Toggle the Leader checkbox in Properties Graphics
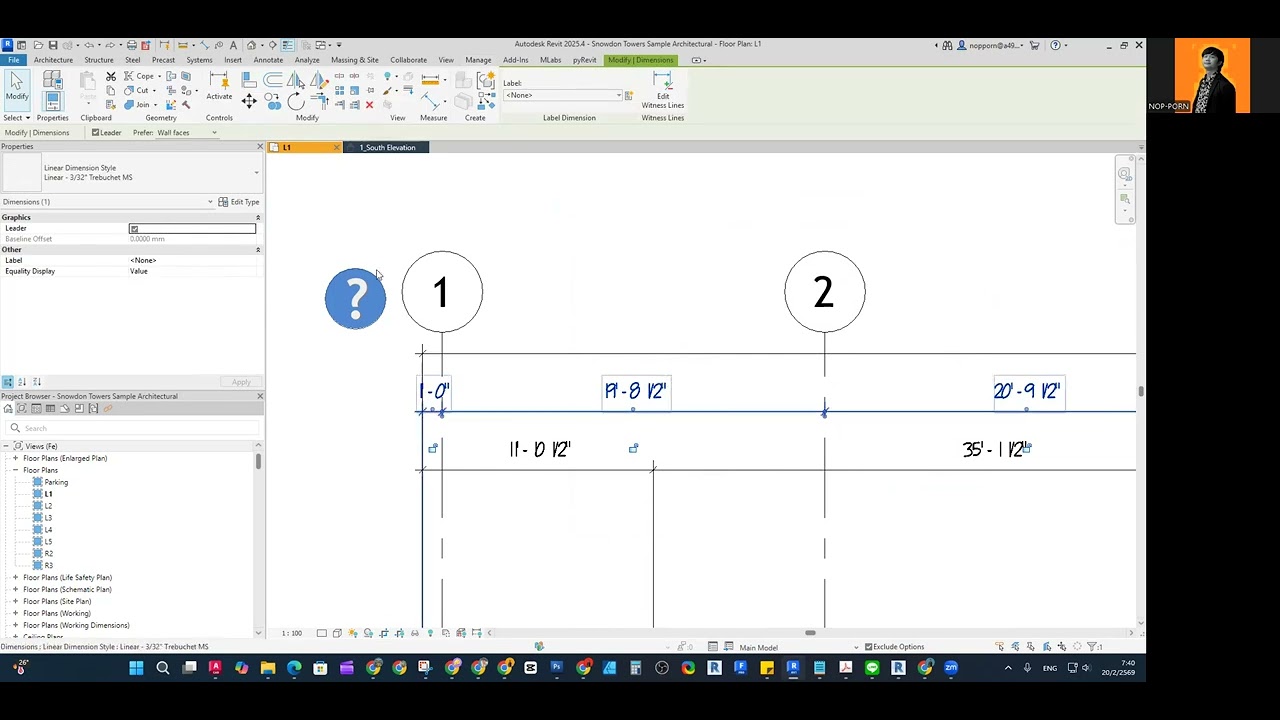 click(x=134, y=229)
